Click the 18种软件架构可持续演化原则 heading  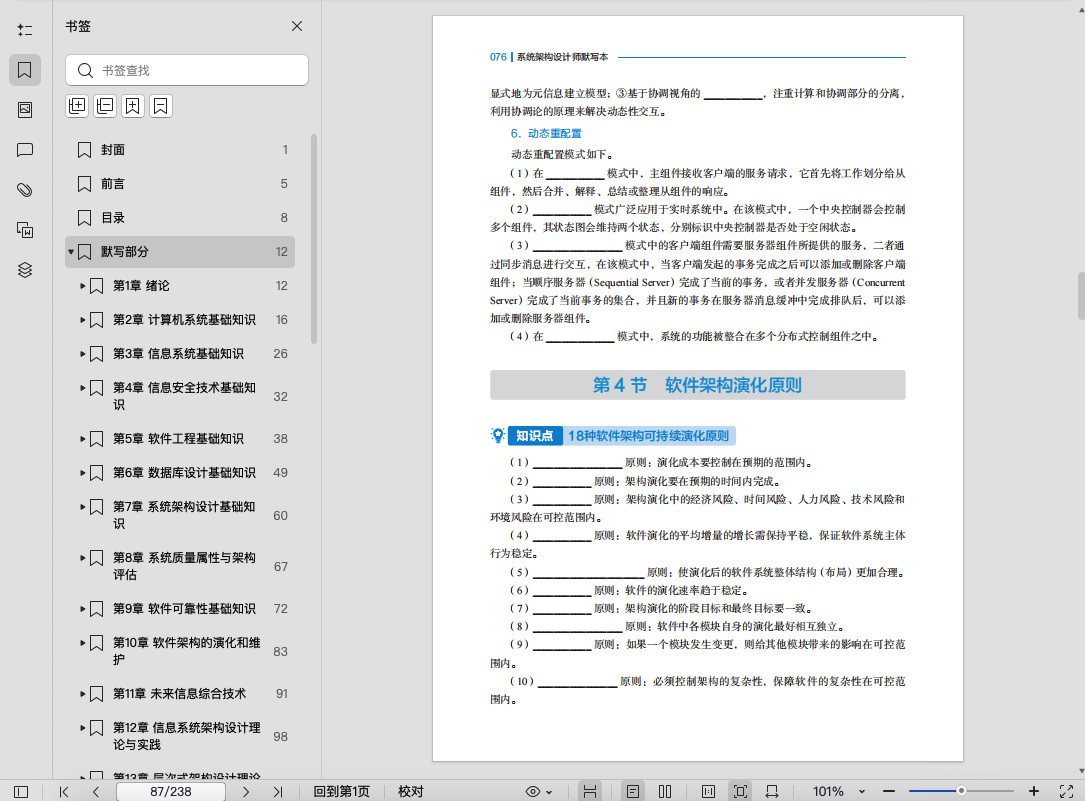click(x=648, y=436)
